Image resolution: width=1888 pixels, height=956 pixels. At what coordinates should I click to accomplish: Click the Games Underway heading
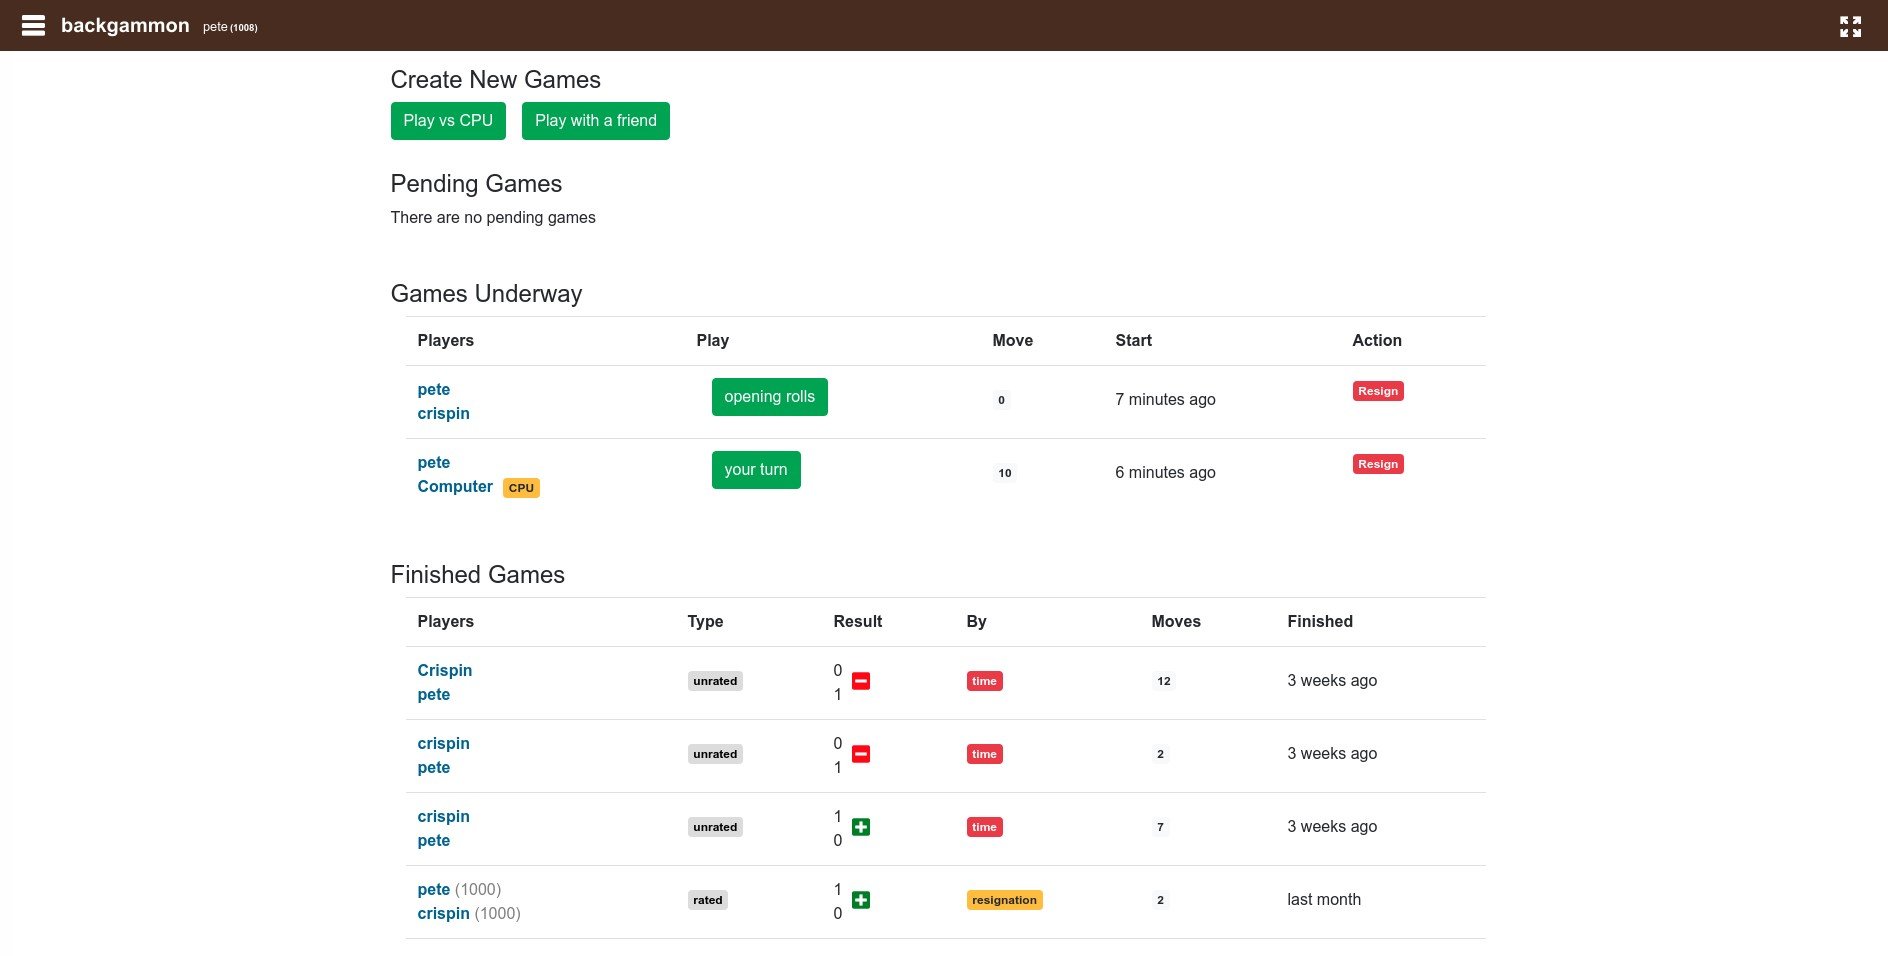[x=486, y=294]
